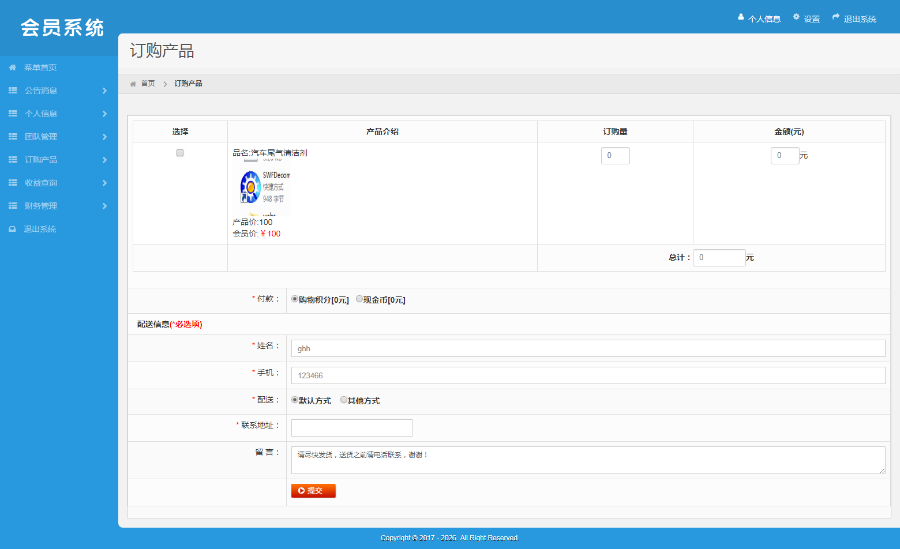The image size is (900, 549).
Task: Click the 订购量 quantity input box
Action: coord(615,156)
